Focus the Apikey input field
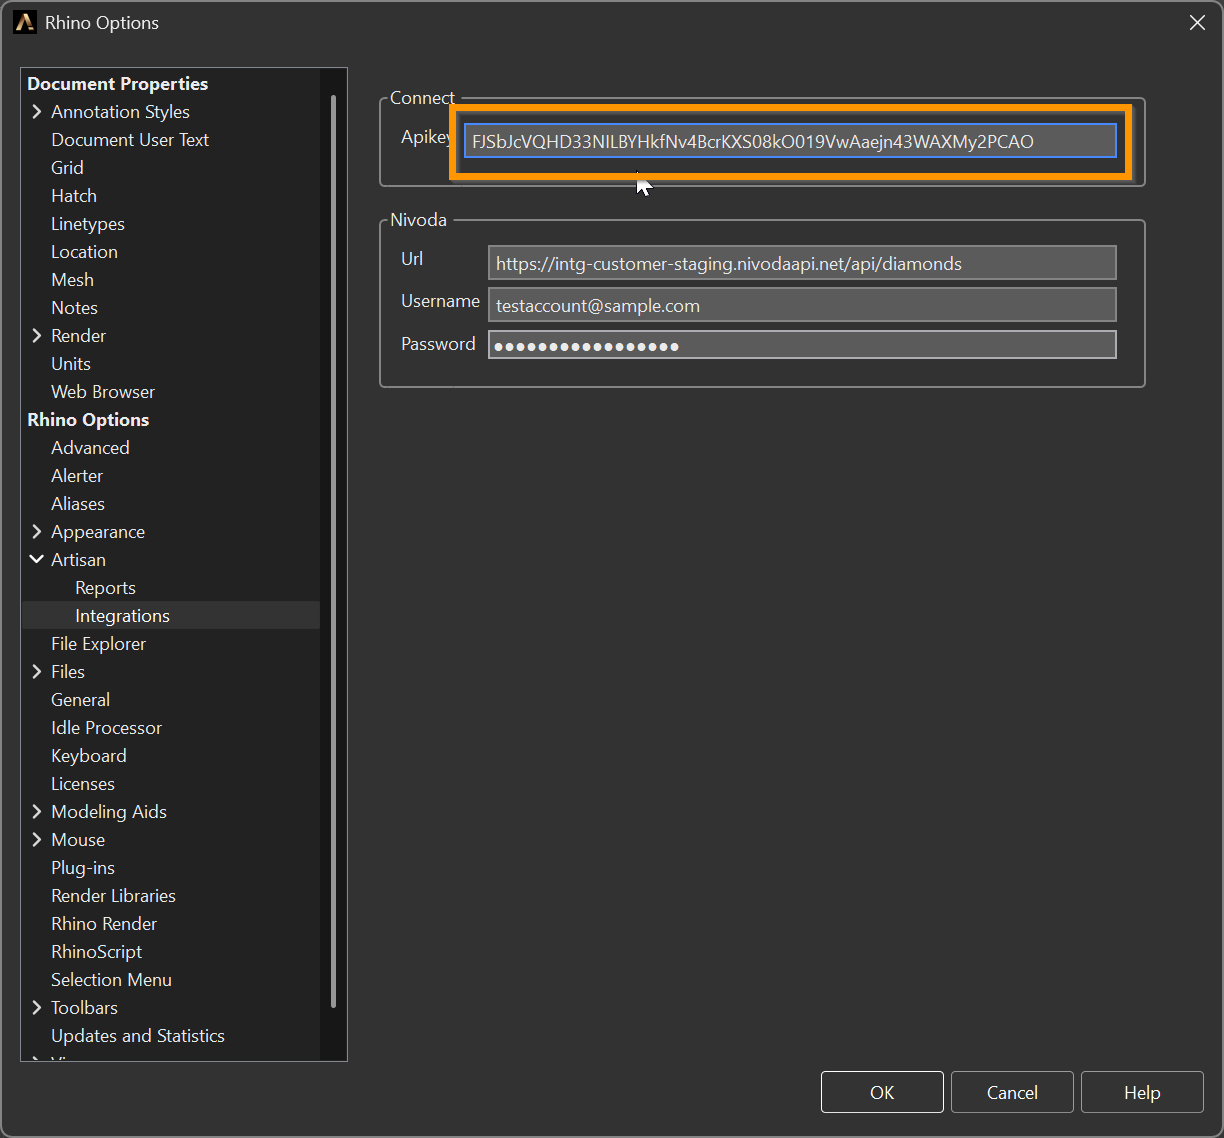Screen dimensions: 1224x1138 click(790, 141)
